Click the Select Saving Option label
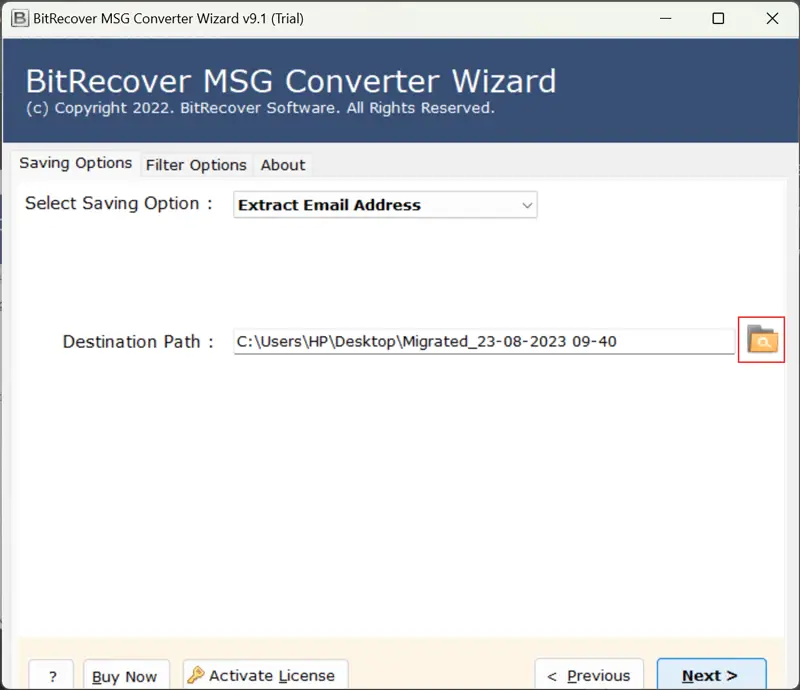 point(119,203)
